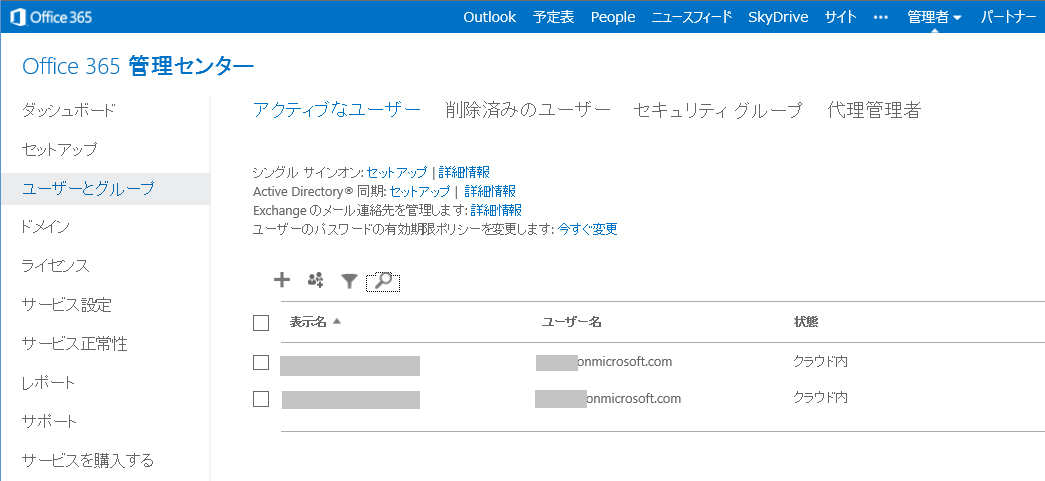The width and height of the screenshot is (1045, 481).
Task: Click セットアップ link for シングル サインオン
Action: click(397, 173)
